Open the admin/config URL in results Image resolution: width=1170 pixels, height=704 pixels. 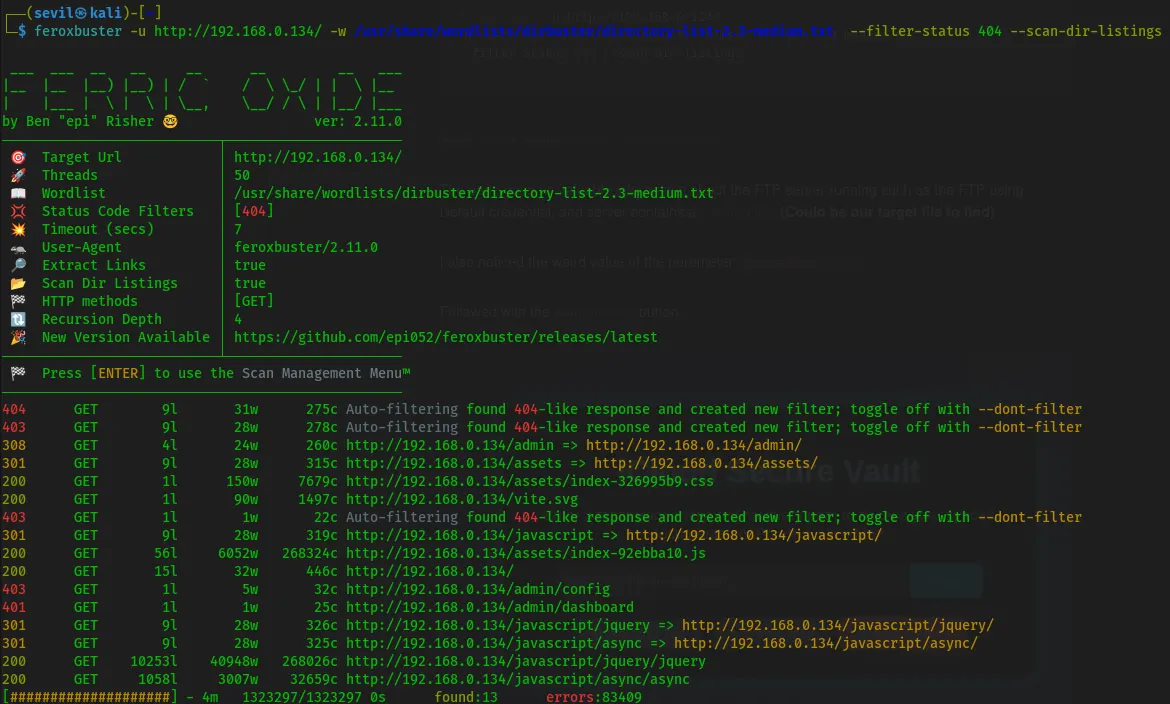tap(463, 590)
